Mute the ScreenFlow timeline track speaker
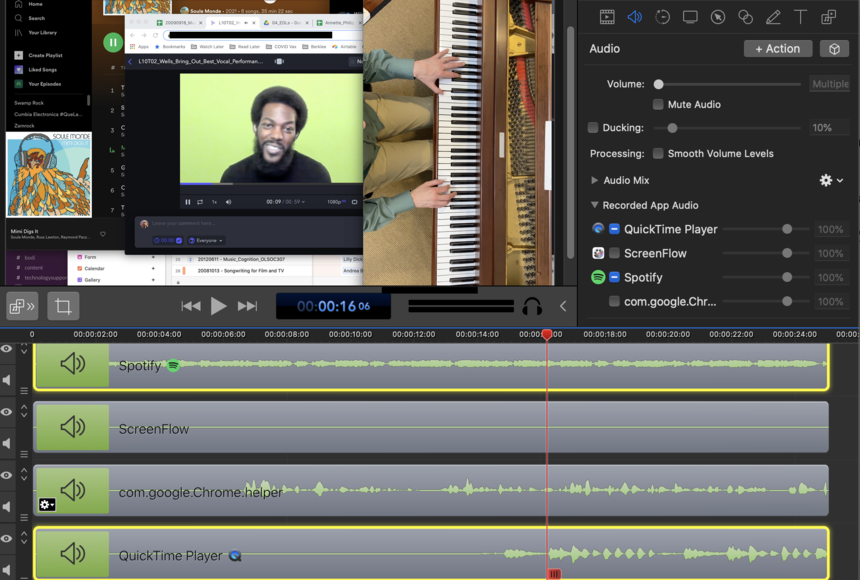This screenshot has height=580, width=860. 7,443
